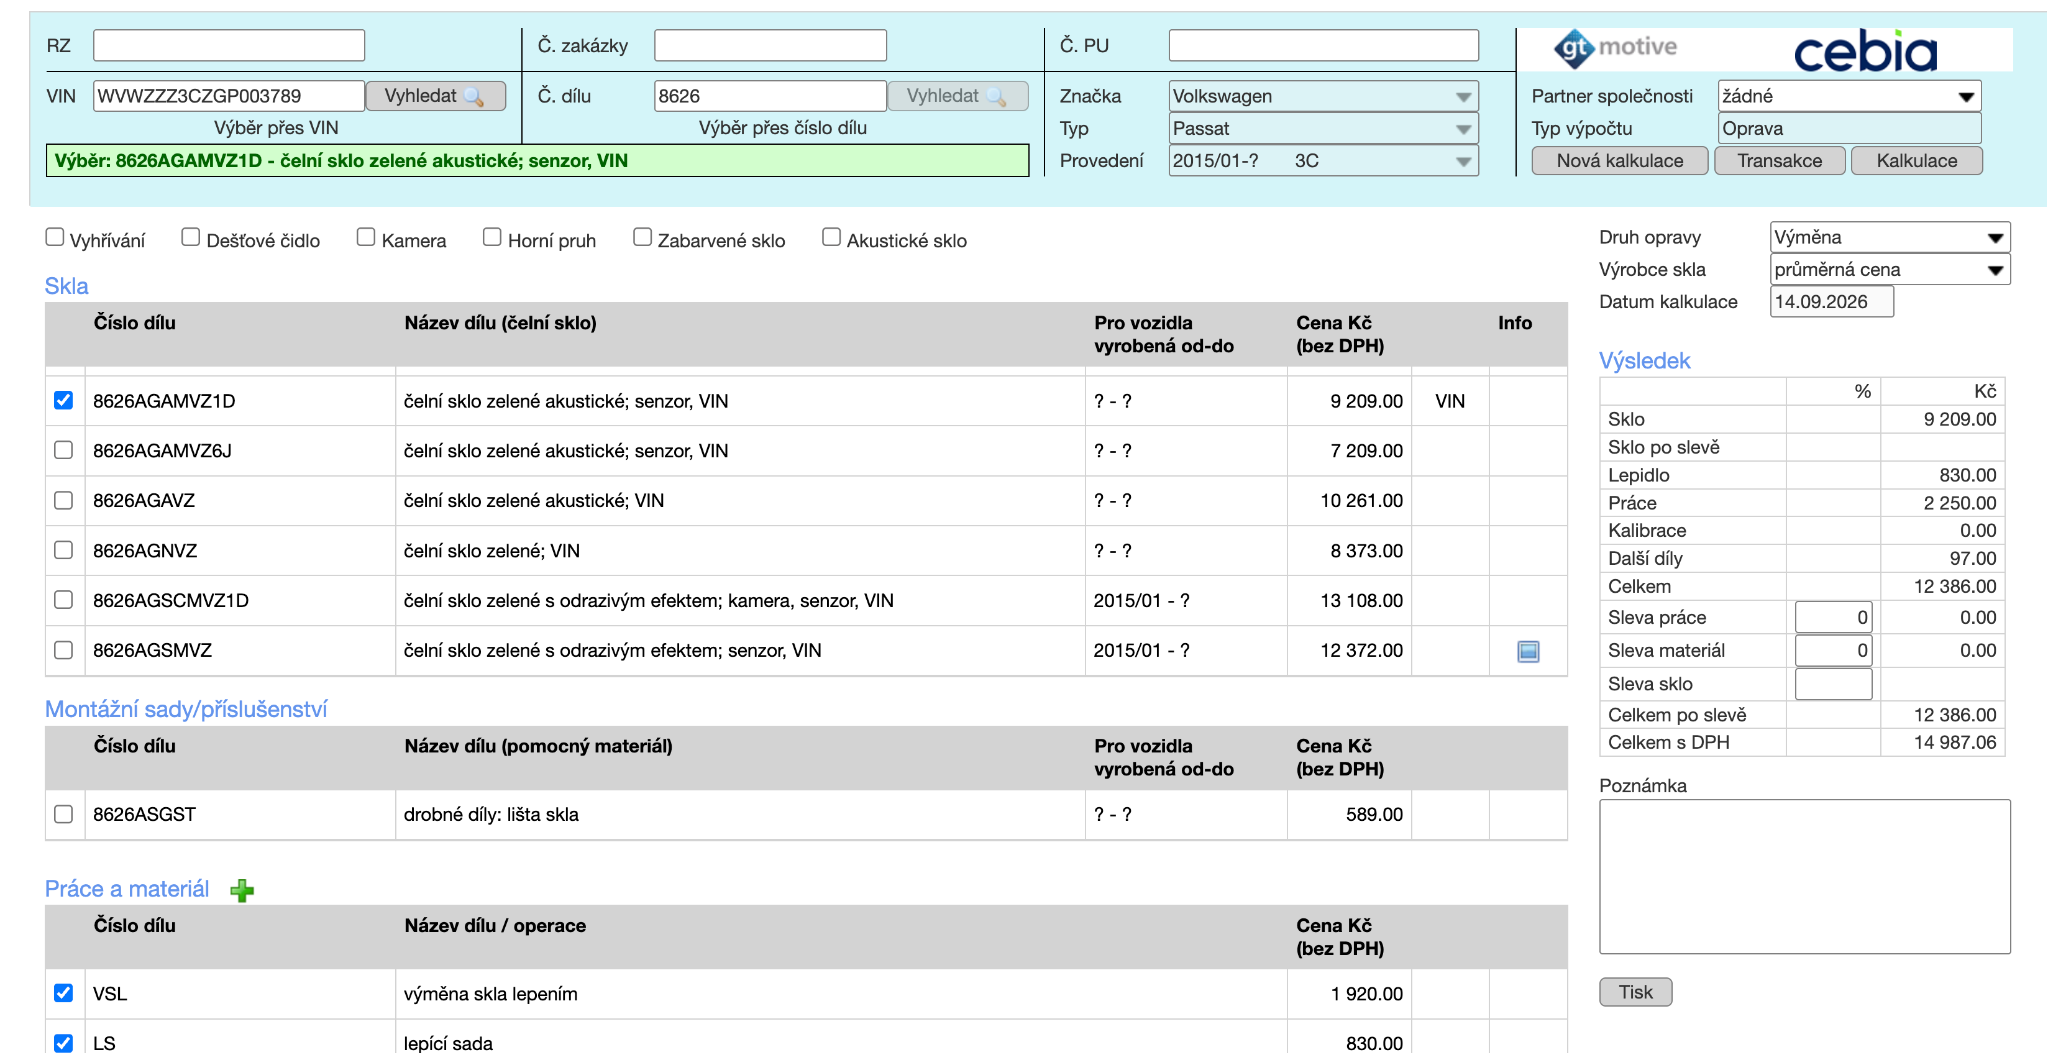Click the Datum kalkulace field

click(x=1832, y=301)
